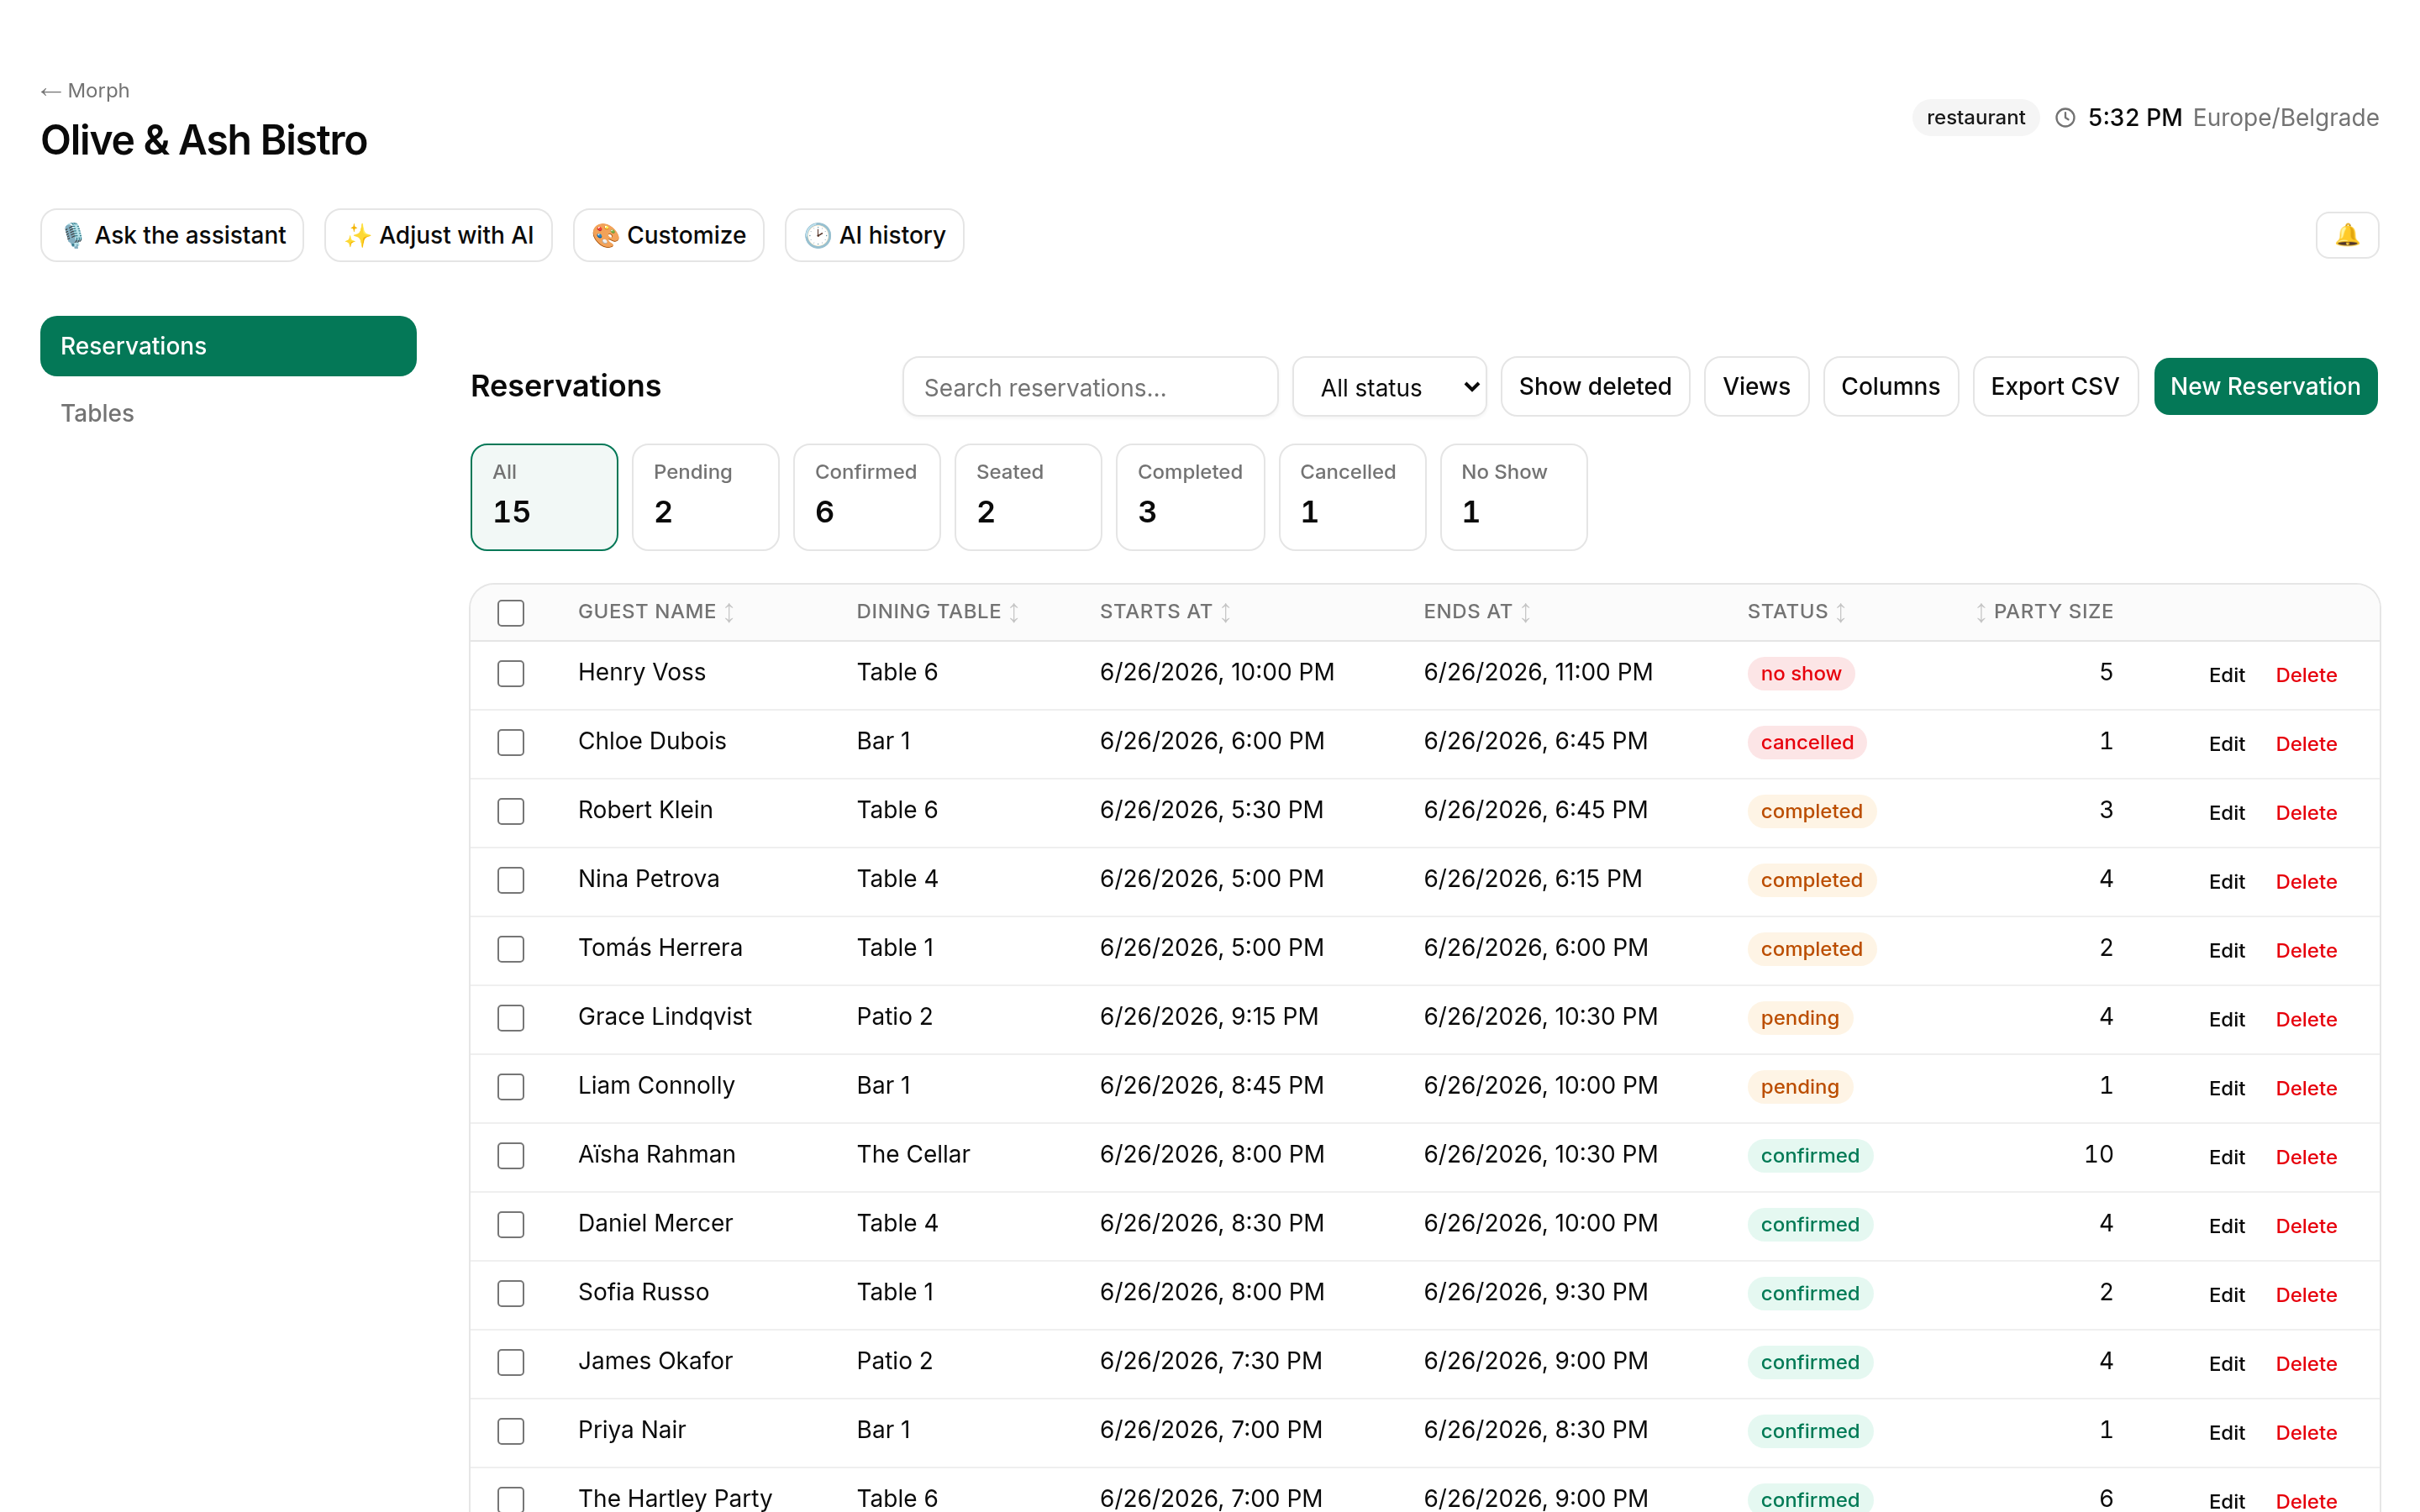Viewport: 2420px width, 1512px height.
Task: Check the Chloe Dubois row checkbox
Action: pos(510,742)
